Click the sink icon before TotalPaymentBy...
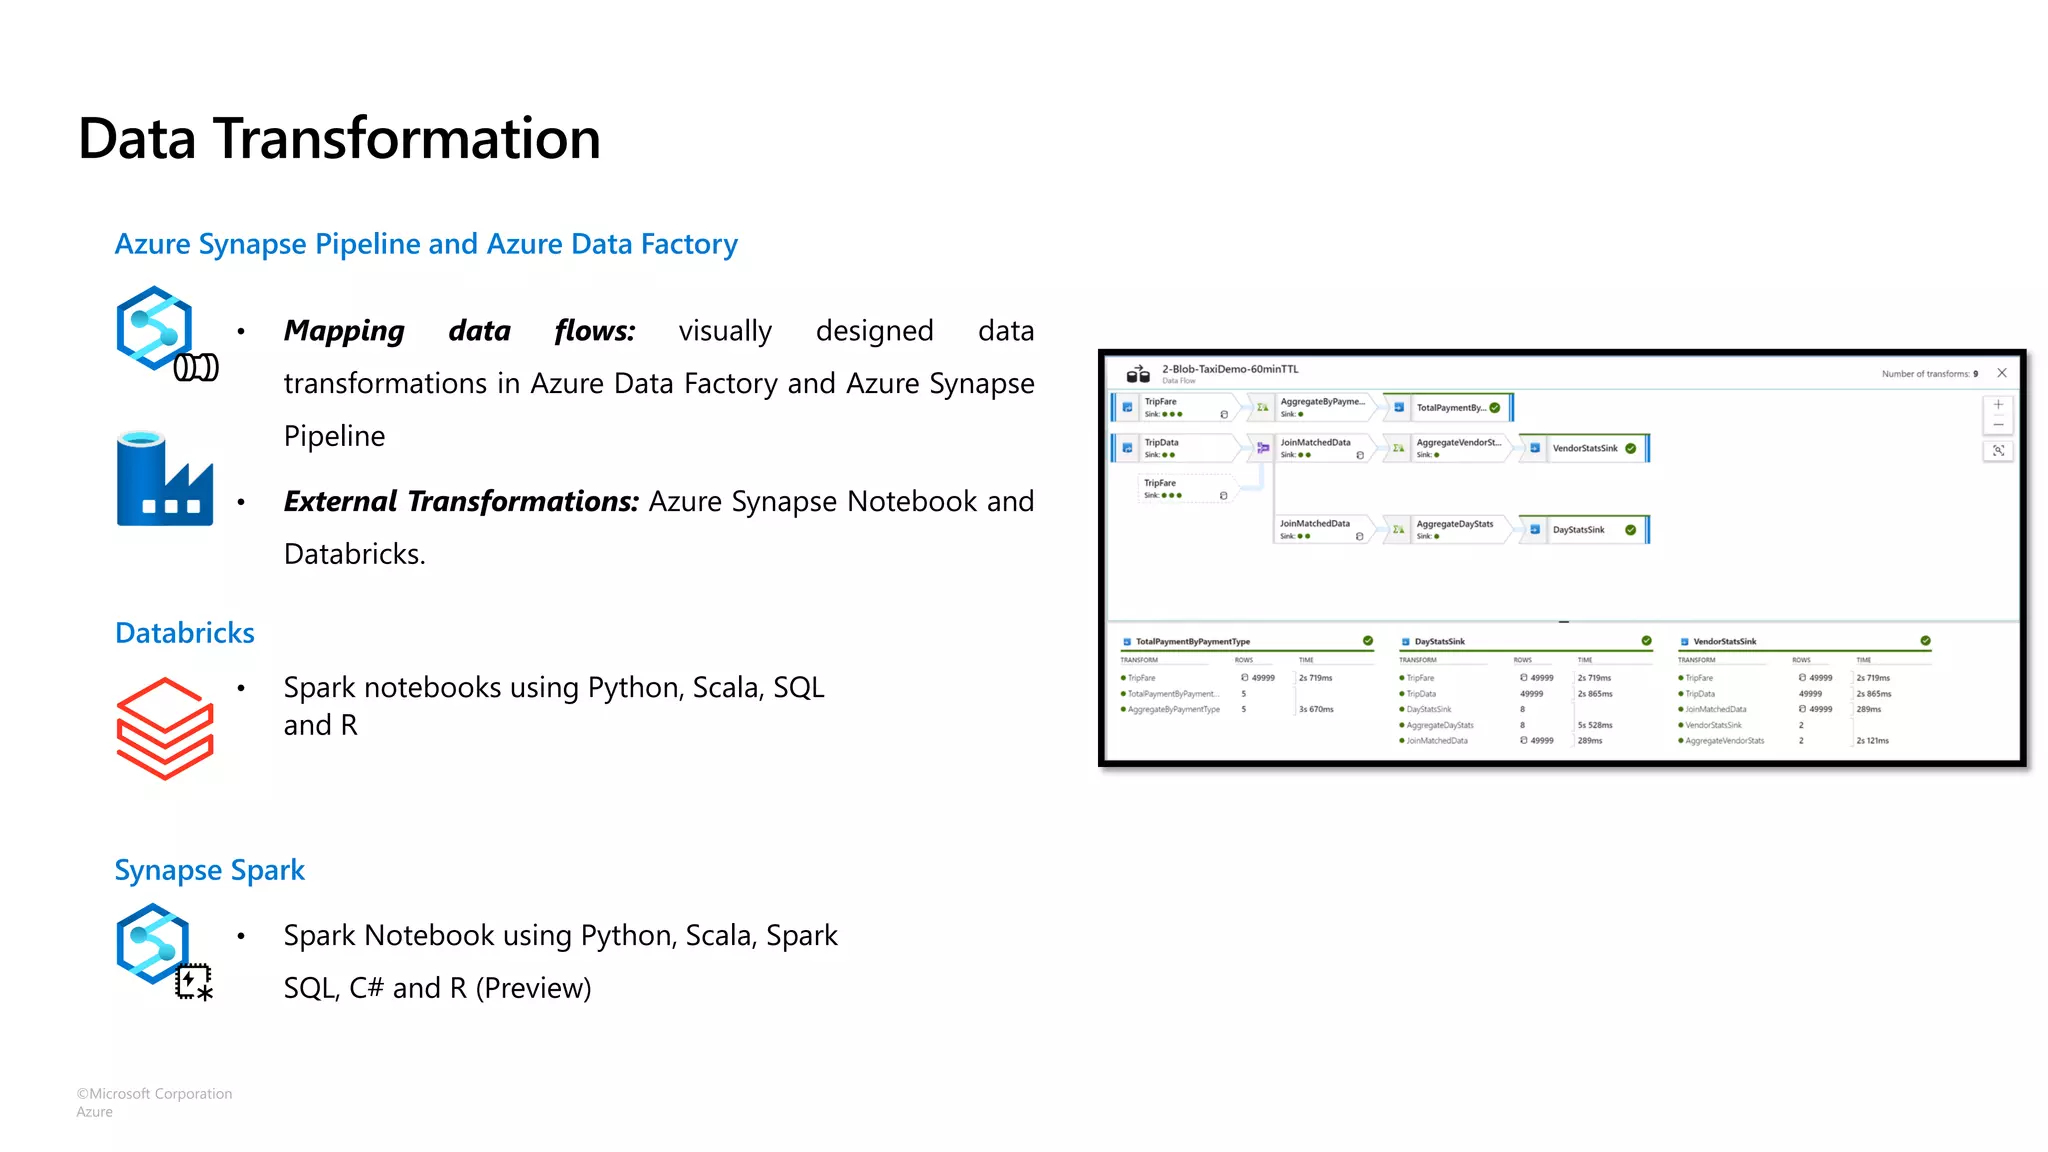 pyautogui.click(x=1399, y=407)
